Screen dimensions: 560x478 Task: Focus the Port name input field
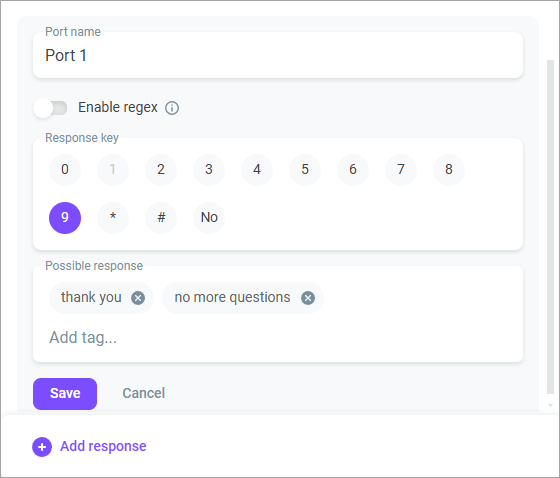[278, 55]
